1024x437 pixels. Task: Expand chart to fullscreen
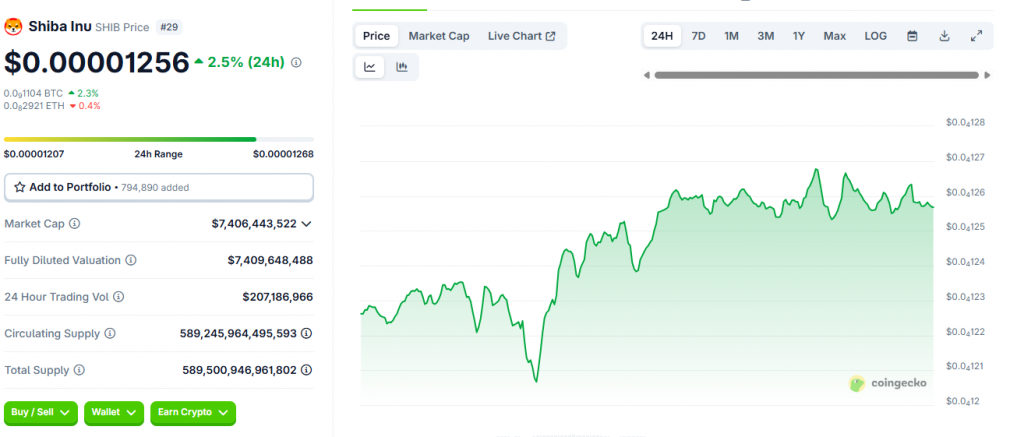click(x=976, y=36)
